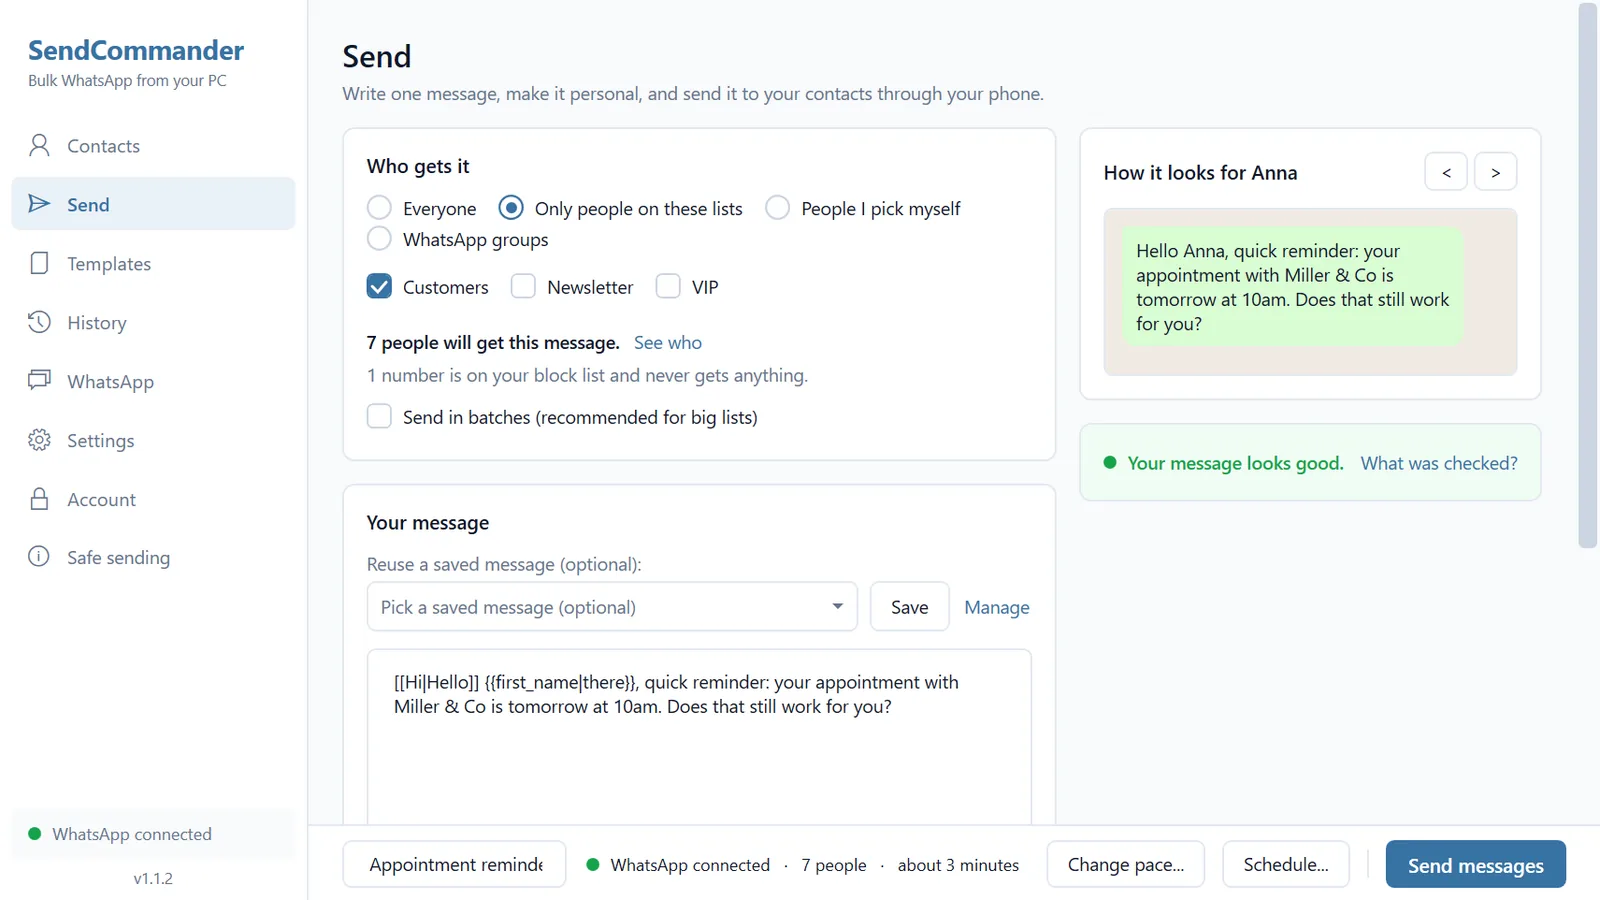
Task: Open History using the clock icon
Action: [x=39, y=322]
